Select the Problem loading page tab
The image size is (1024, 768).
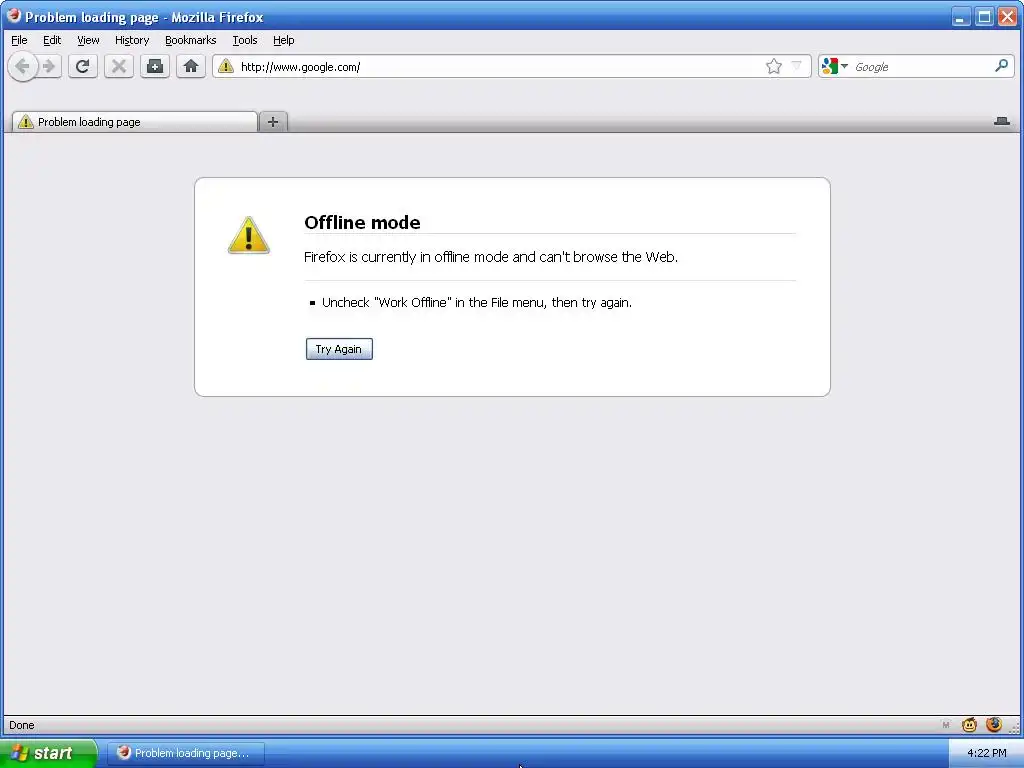[135, 121]
